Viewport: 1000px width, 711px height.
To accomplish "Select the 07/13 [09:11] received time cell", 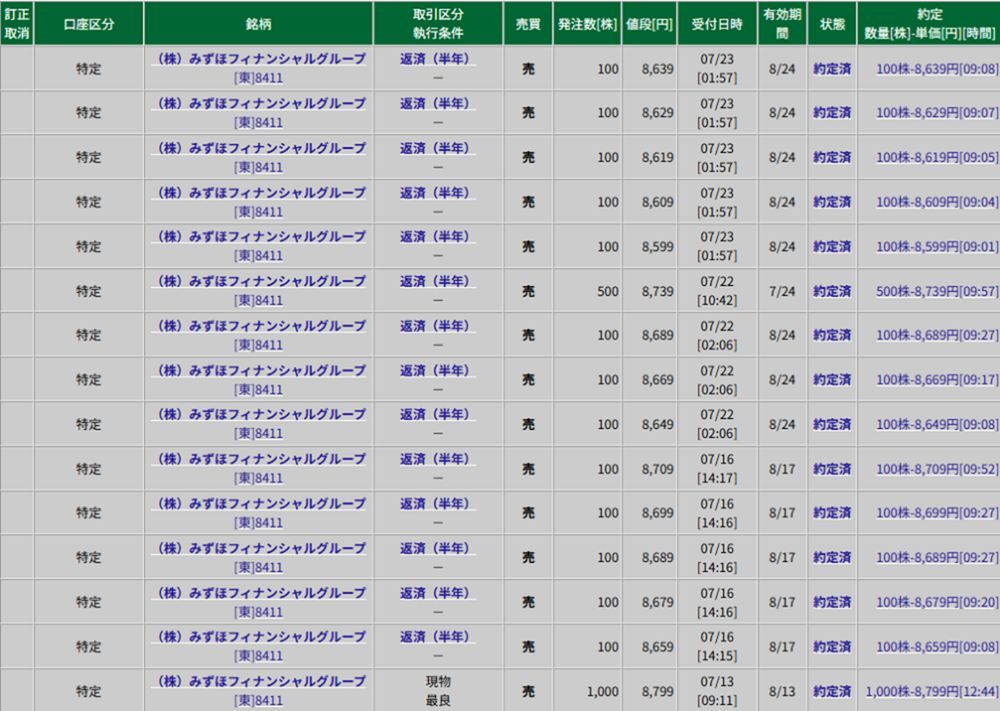I will coord(717,691).
